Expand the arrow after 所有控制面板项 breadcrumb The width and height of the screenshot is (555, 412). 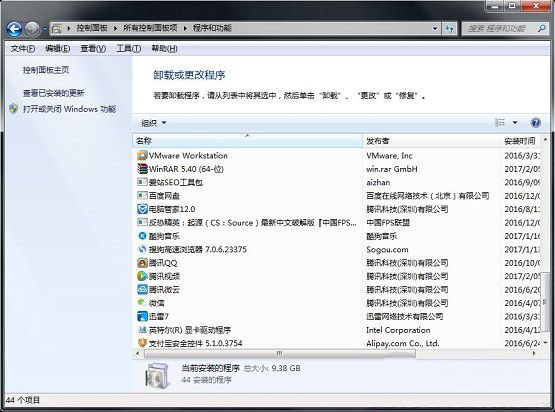185,28
